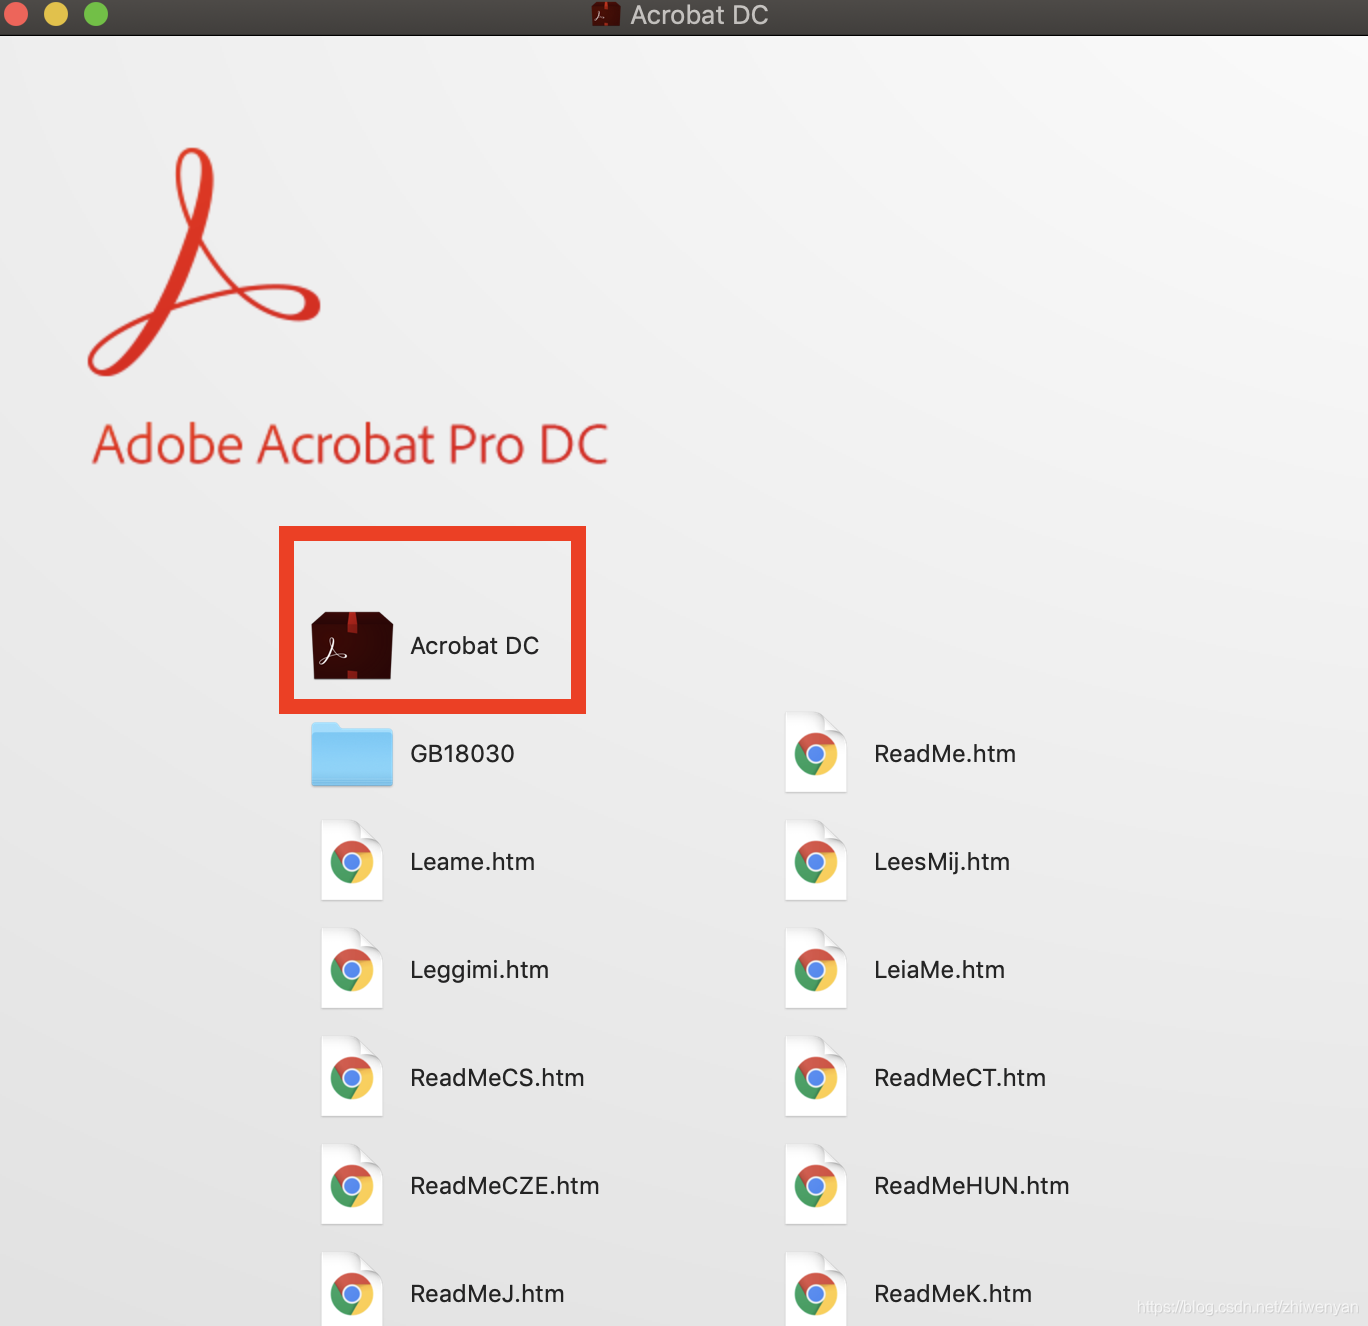1368x1326 pixels.
Task: Select the Acrobat DC installer package icon
Action: (352, 646)
